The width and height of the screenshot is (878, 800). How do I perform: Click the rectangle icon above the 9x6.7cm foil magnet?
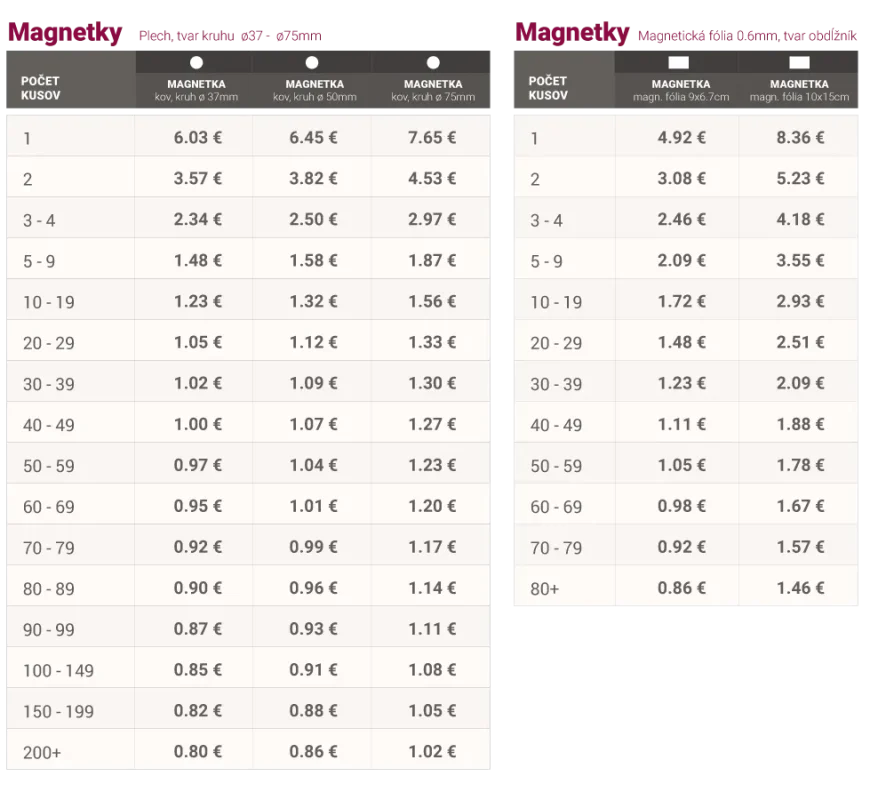[x=678, y=63]
